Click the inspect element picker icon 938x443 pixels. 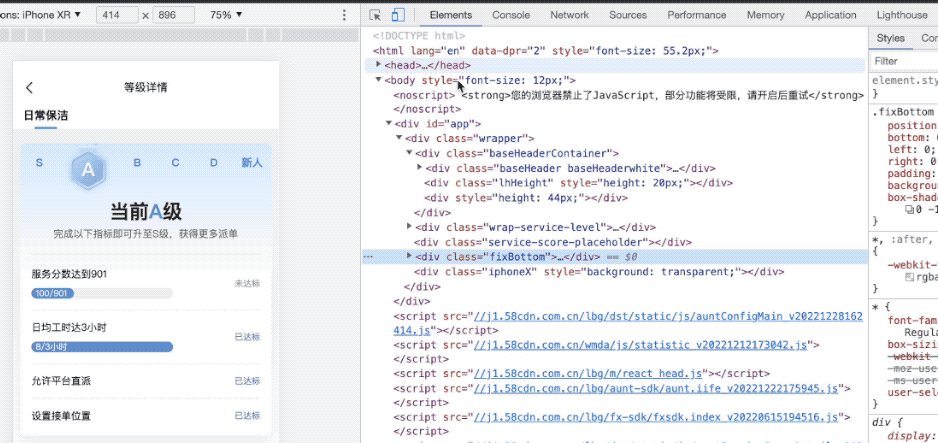tap(375, 15)
